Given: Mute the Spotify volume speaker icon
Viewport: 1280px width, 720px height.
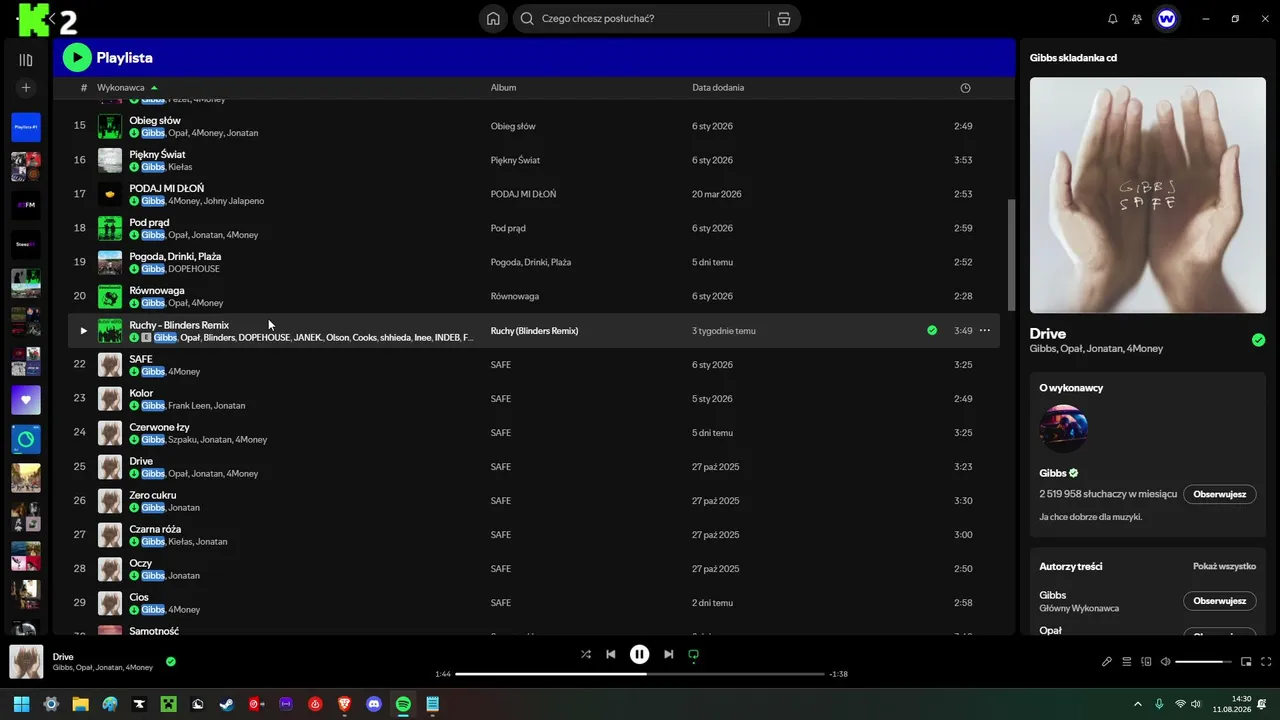Looking at the screenshot, I should click(x=1165, y=661).
